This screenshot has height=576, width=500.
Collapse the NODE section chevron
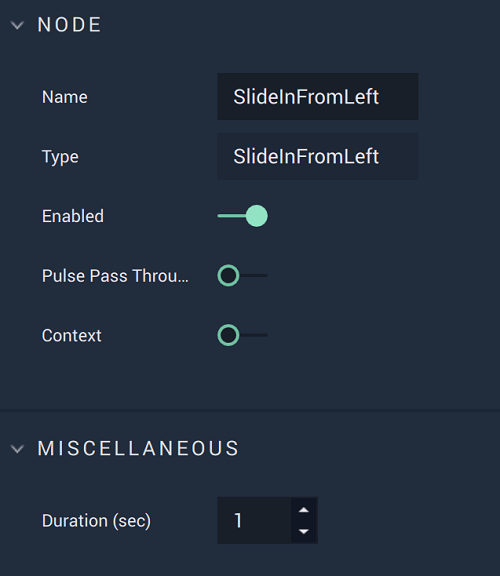(x=17, y=25)
